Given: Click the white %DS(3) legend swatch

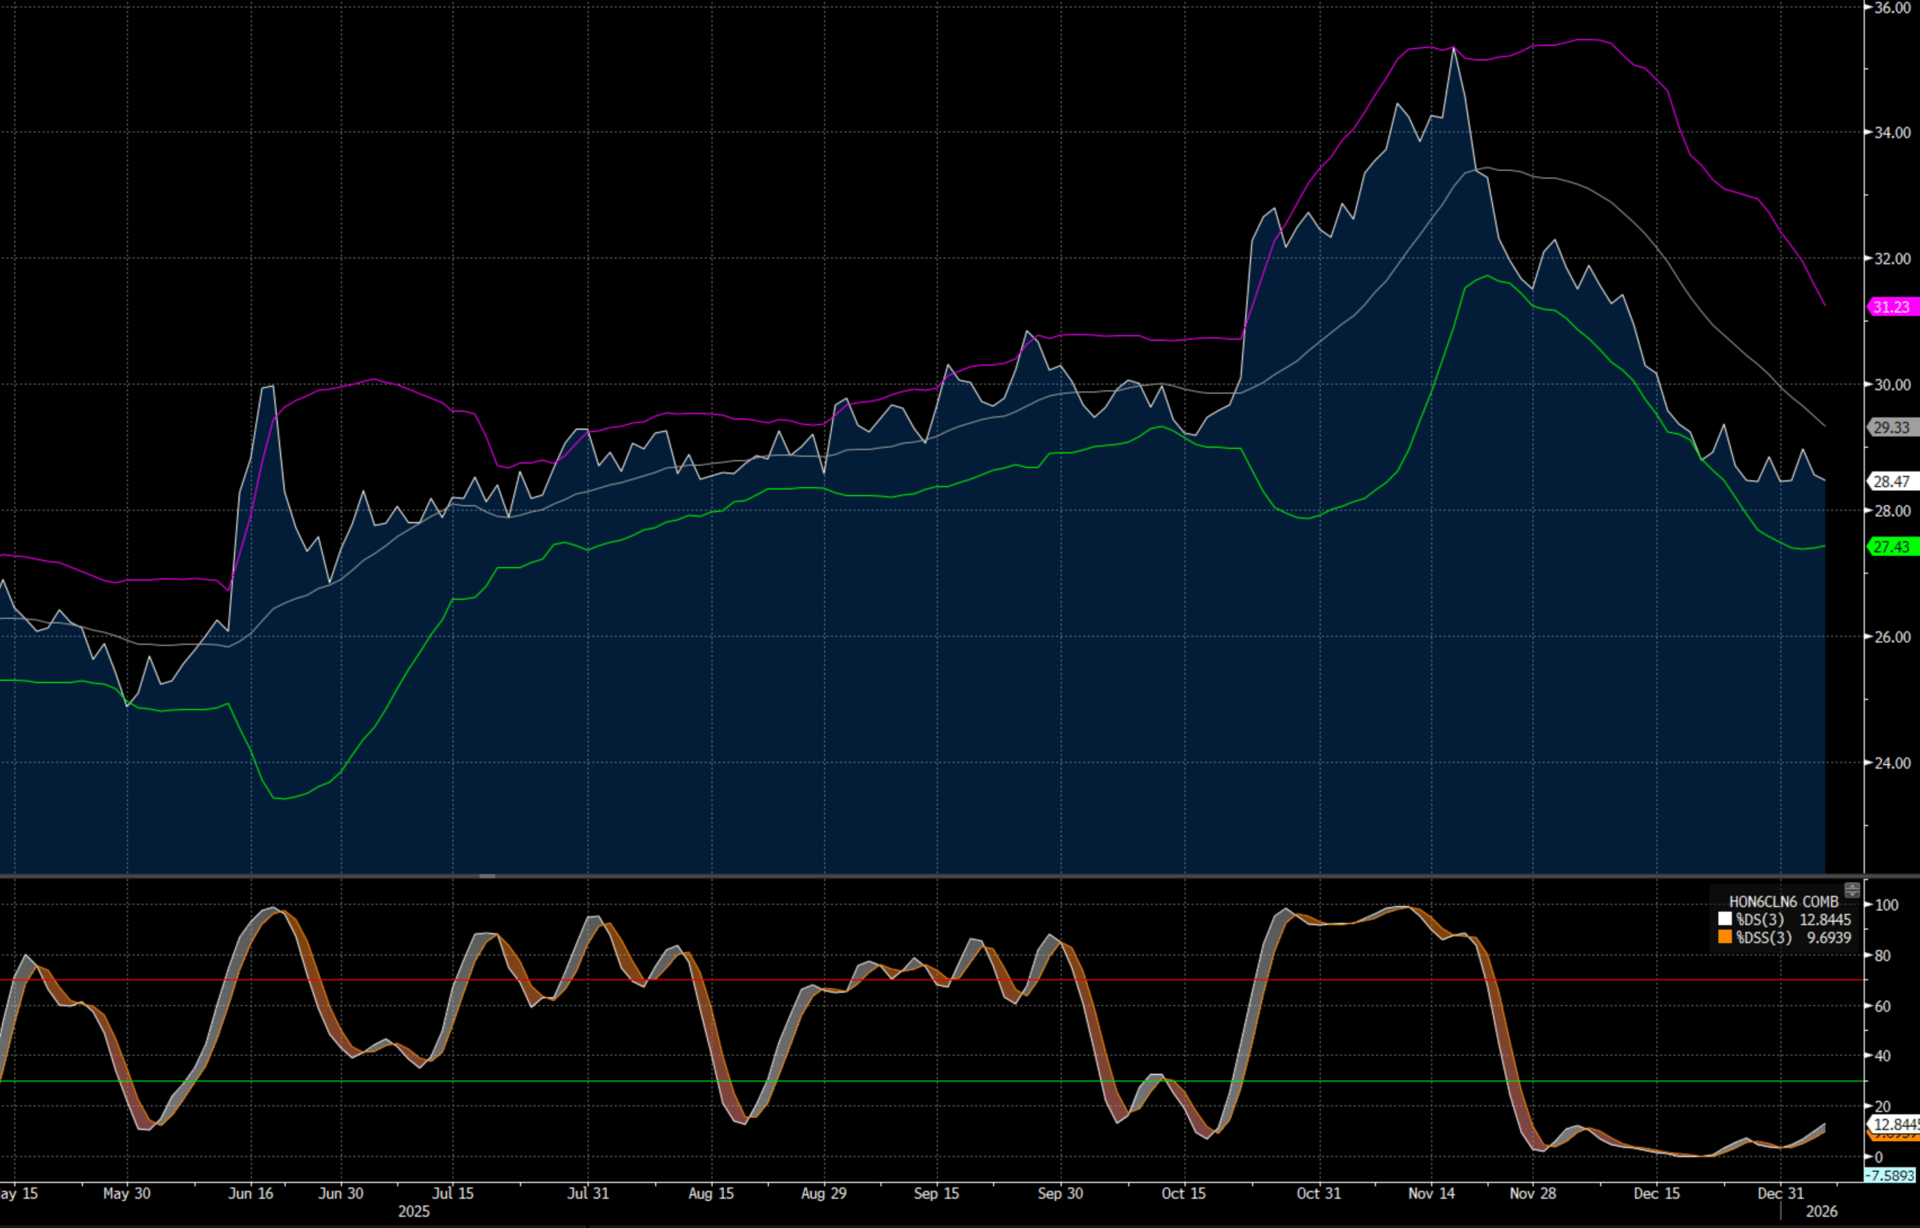Looking at the screenshot, I should pos(1725,919).
